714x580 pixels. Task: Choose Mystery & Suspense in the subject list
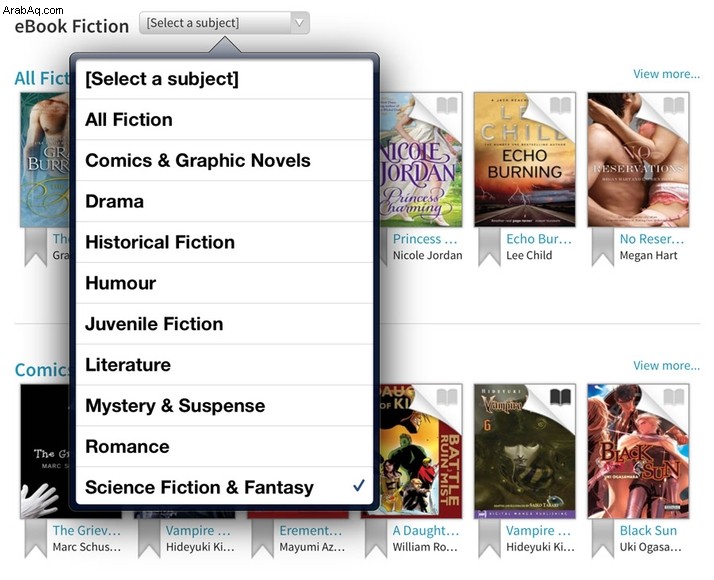coord(224,406)
